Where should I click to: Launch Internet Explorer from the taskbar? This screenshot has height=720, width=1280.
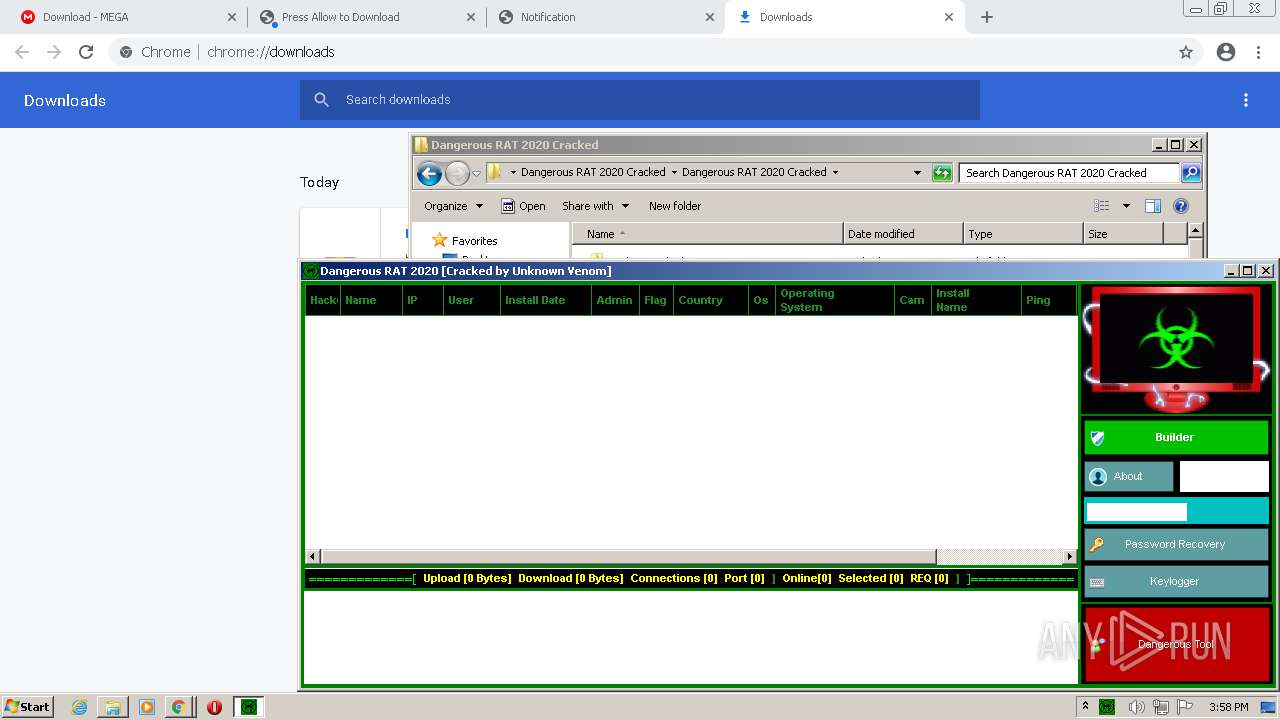click(x=80, y=707)
